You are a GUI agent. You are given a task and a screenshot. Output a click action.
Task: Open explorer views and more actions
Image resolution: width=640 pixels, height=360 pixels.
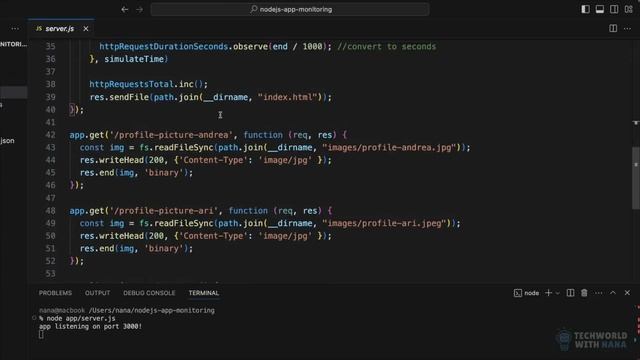(15, 29)
